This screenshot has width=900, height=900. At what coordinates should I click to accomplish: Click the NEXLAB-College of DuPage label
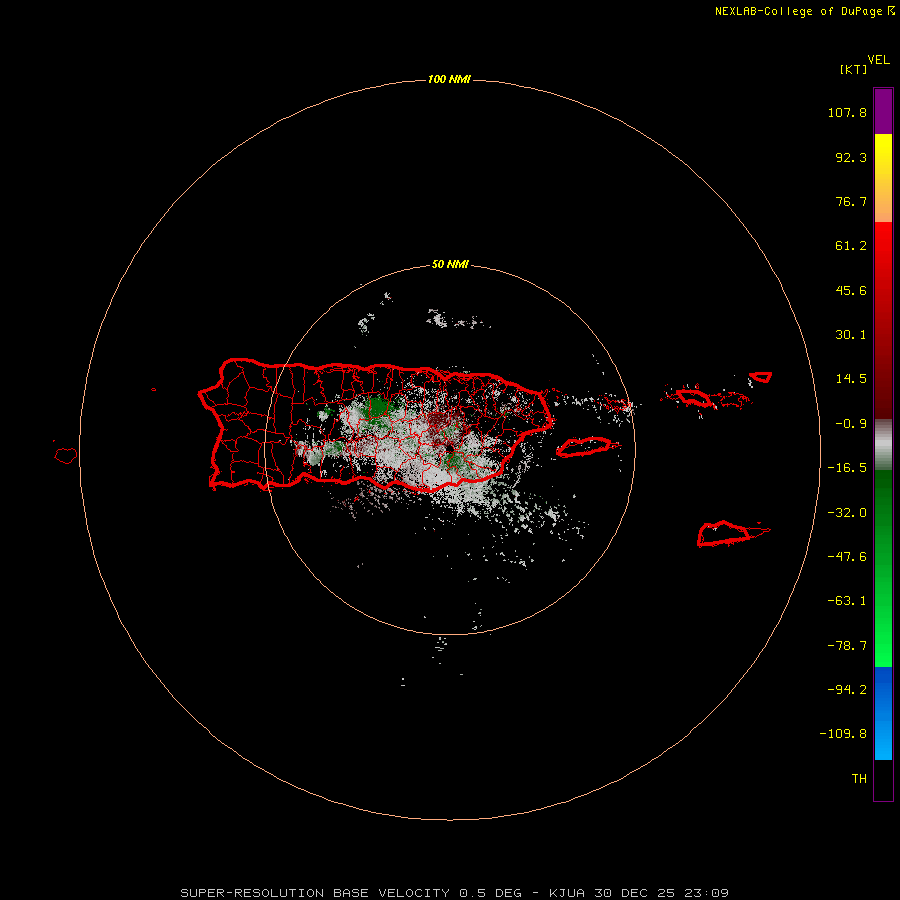pyautogui.click(x=805, y=11)
